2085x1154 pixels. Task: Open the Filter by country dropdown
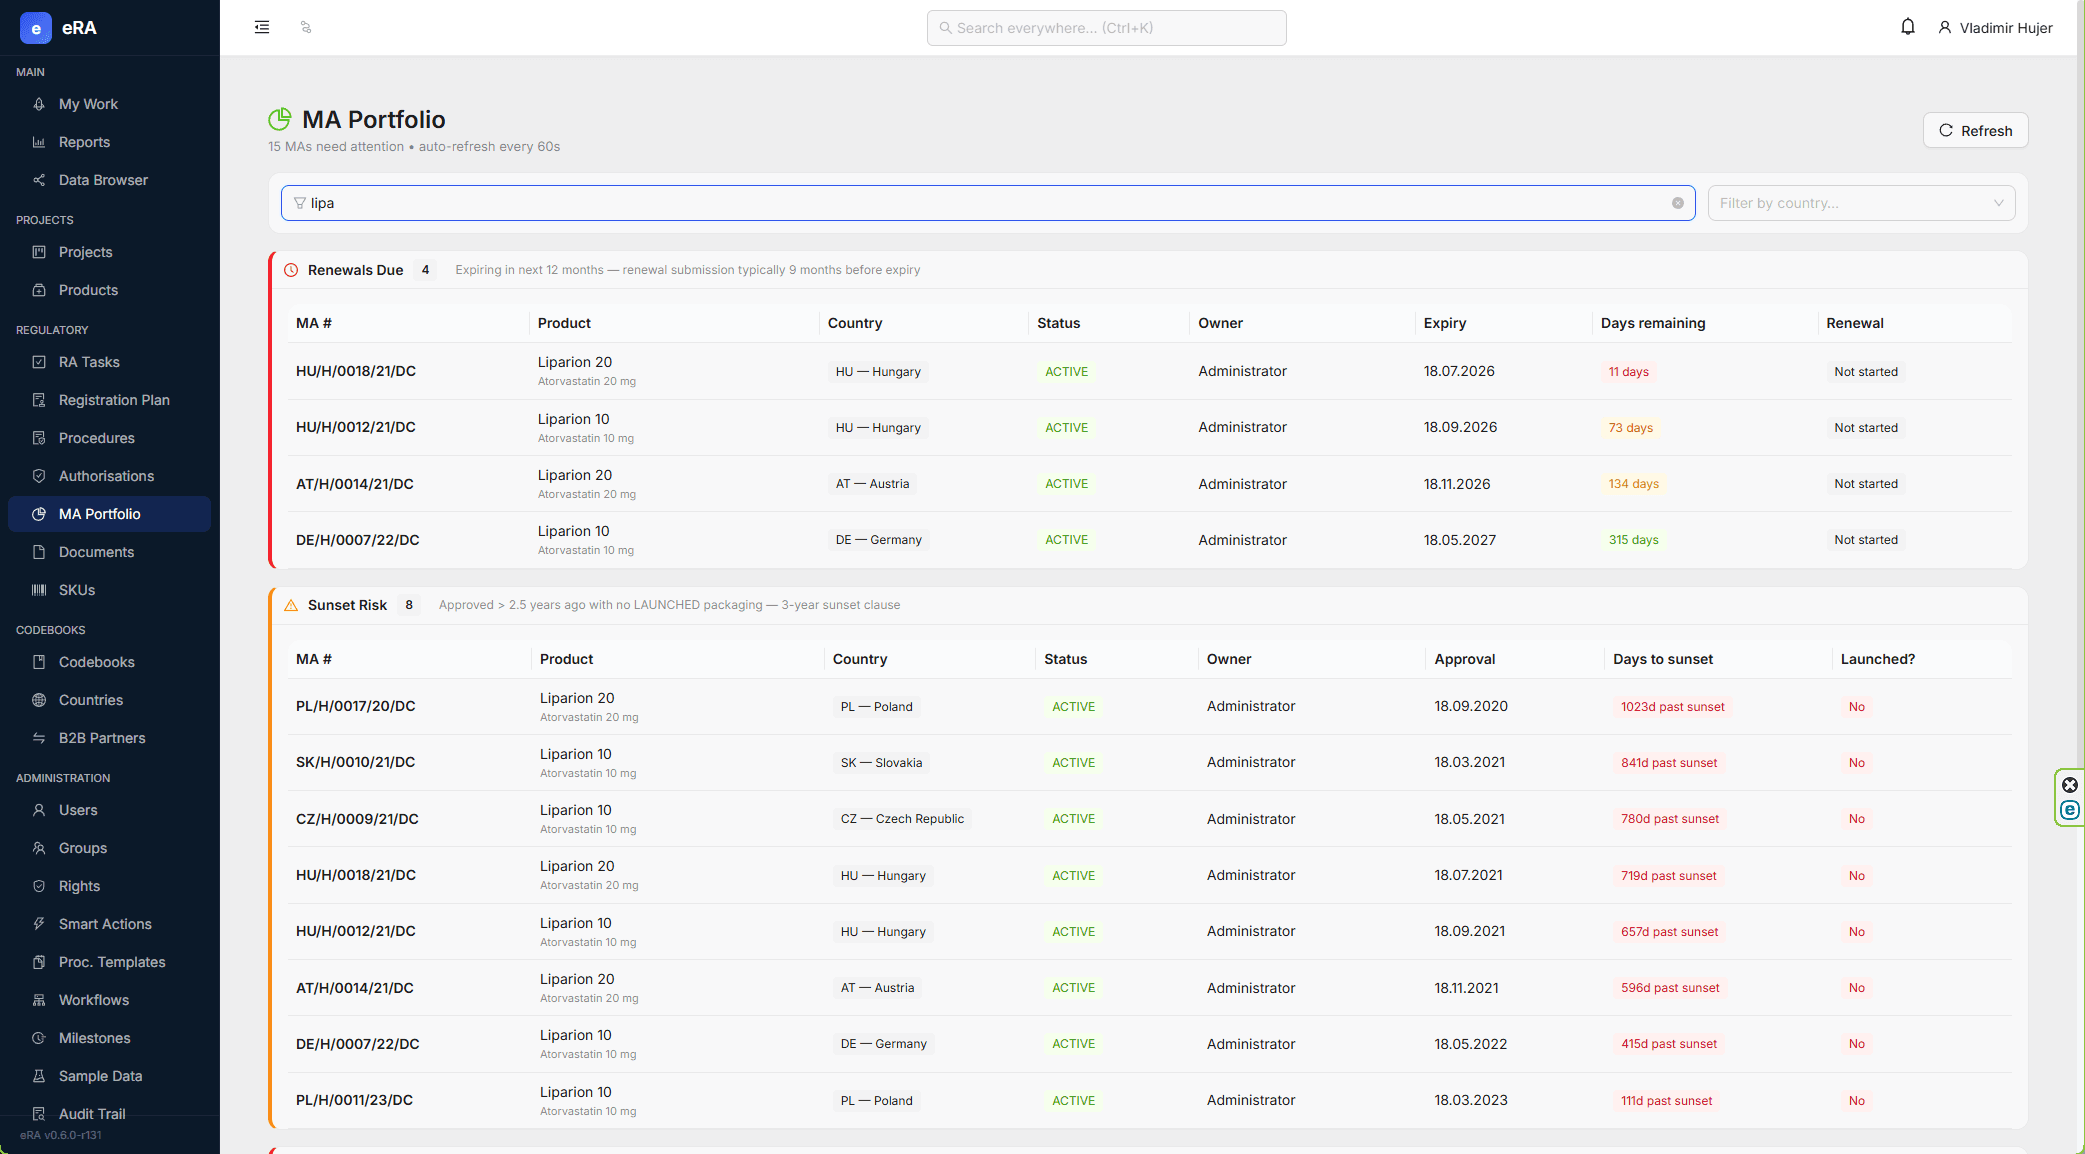pos(1861,203)
